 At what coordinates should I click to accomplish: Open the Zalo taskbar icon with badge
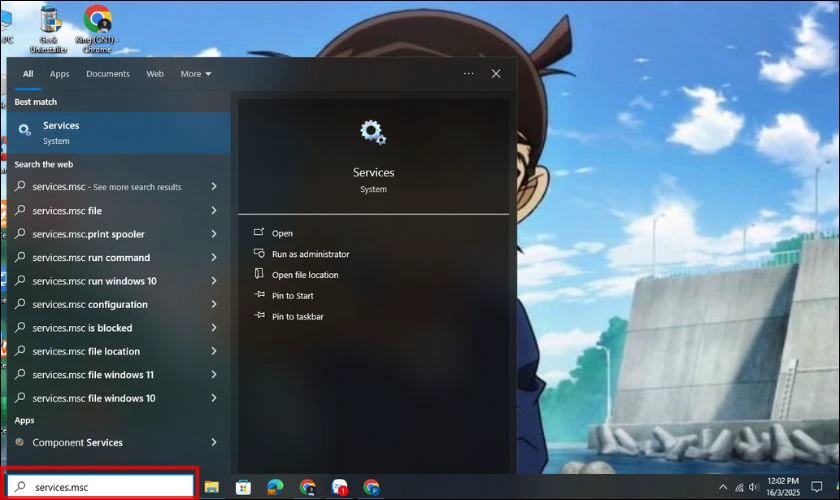tap(340, 487)
